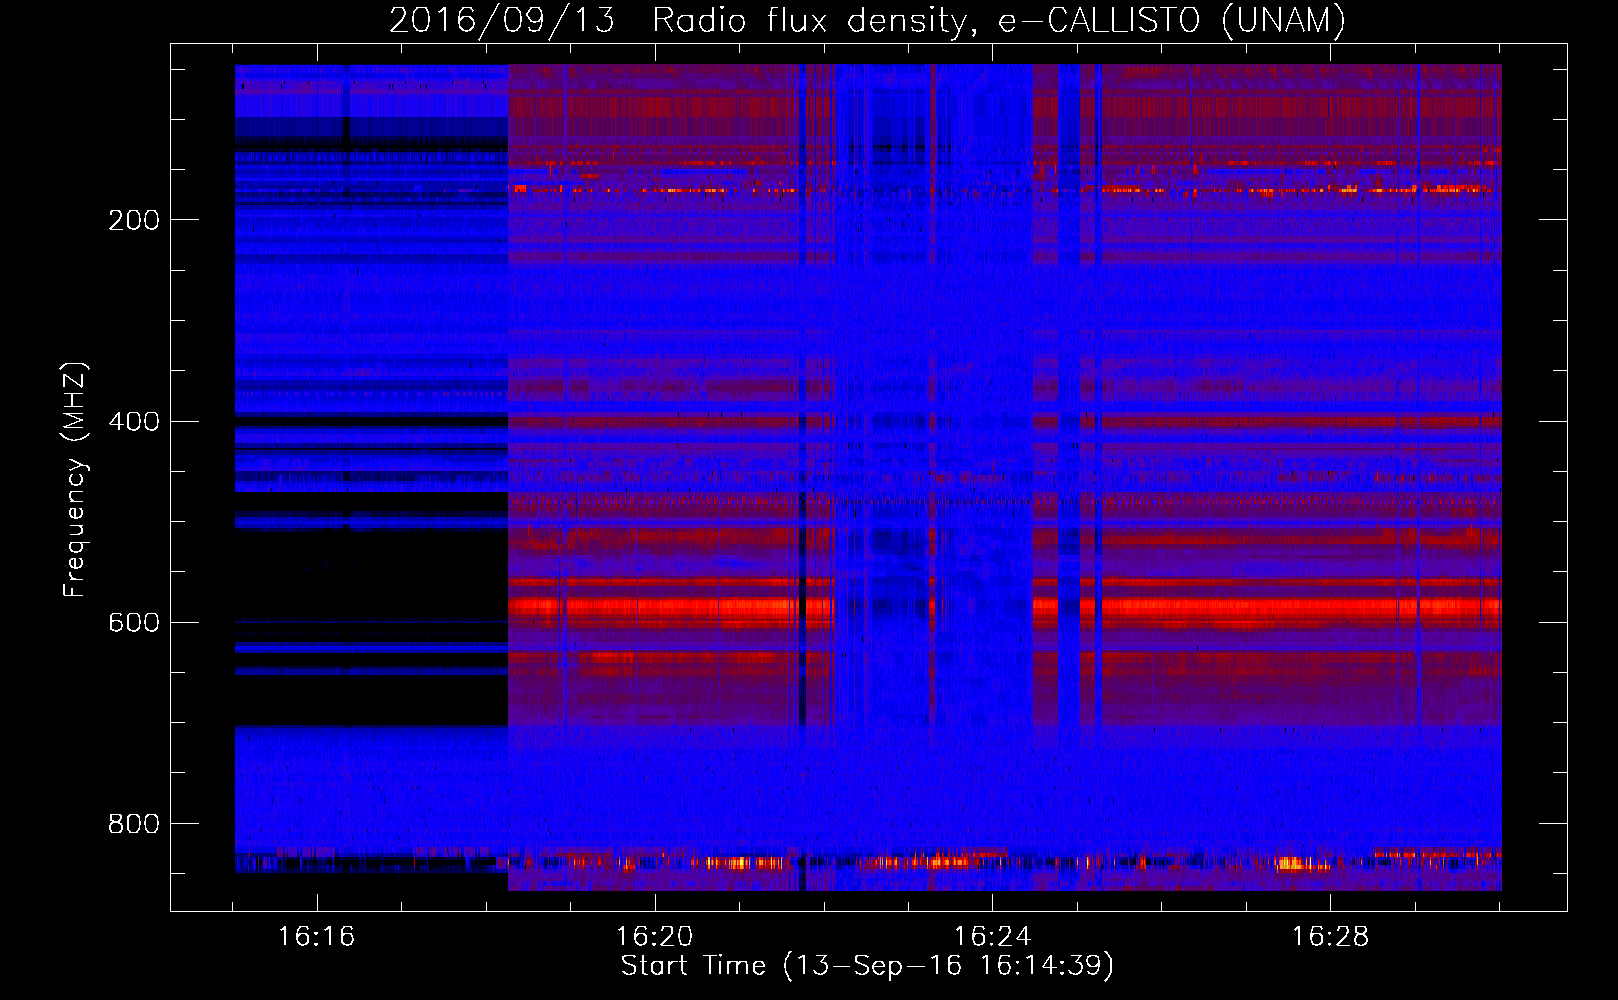
Task: Click the 16:16 time tick label
Action: [317, 937]
